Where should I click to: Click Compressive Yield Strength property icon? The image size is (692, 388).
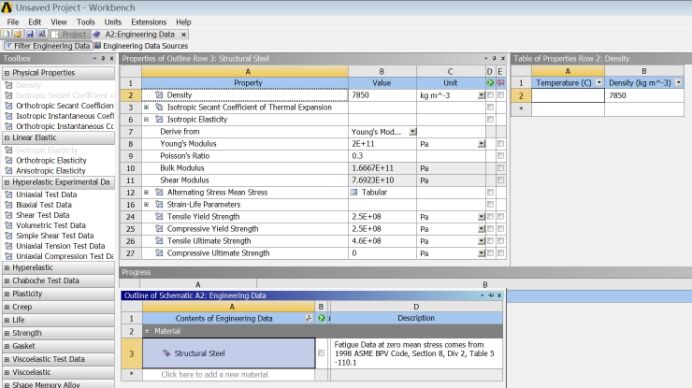pos(159,229)
